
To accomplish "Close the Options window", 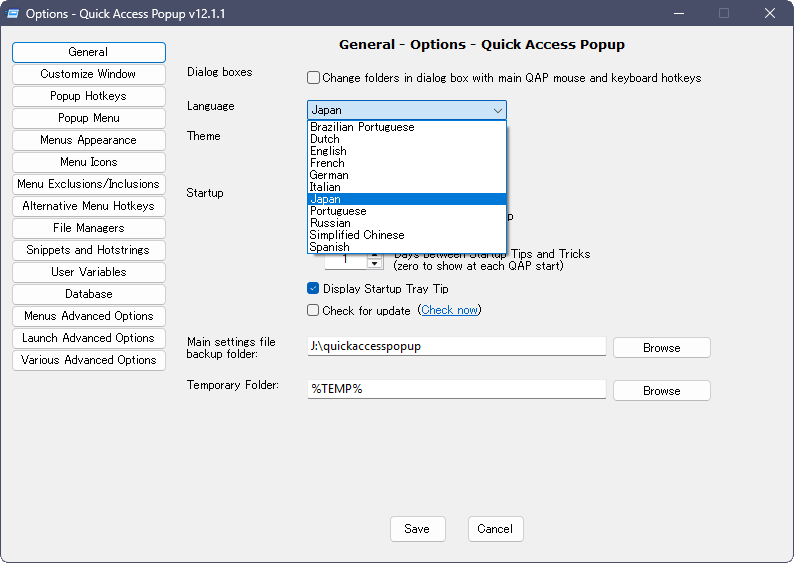I will coord(770,13).
